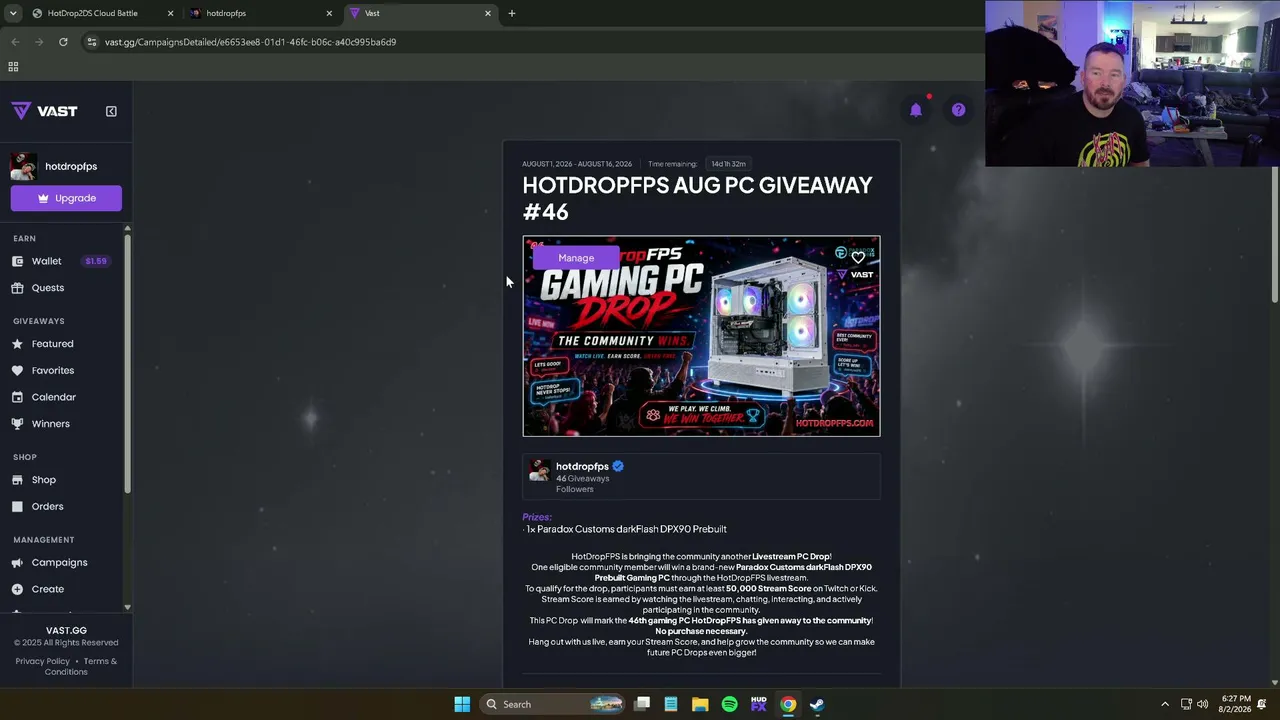
Task: Close the HotDrop2DS Cloud Battle tab
Action: coord(170,13)
